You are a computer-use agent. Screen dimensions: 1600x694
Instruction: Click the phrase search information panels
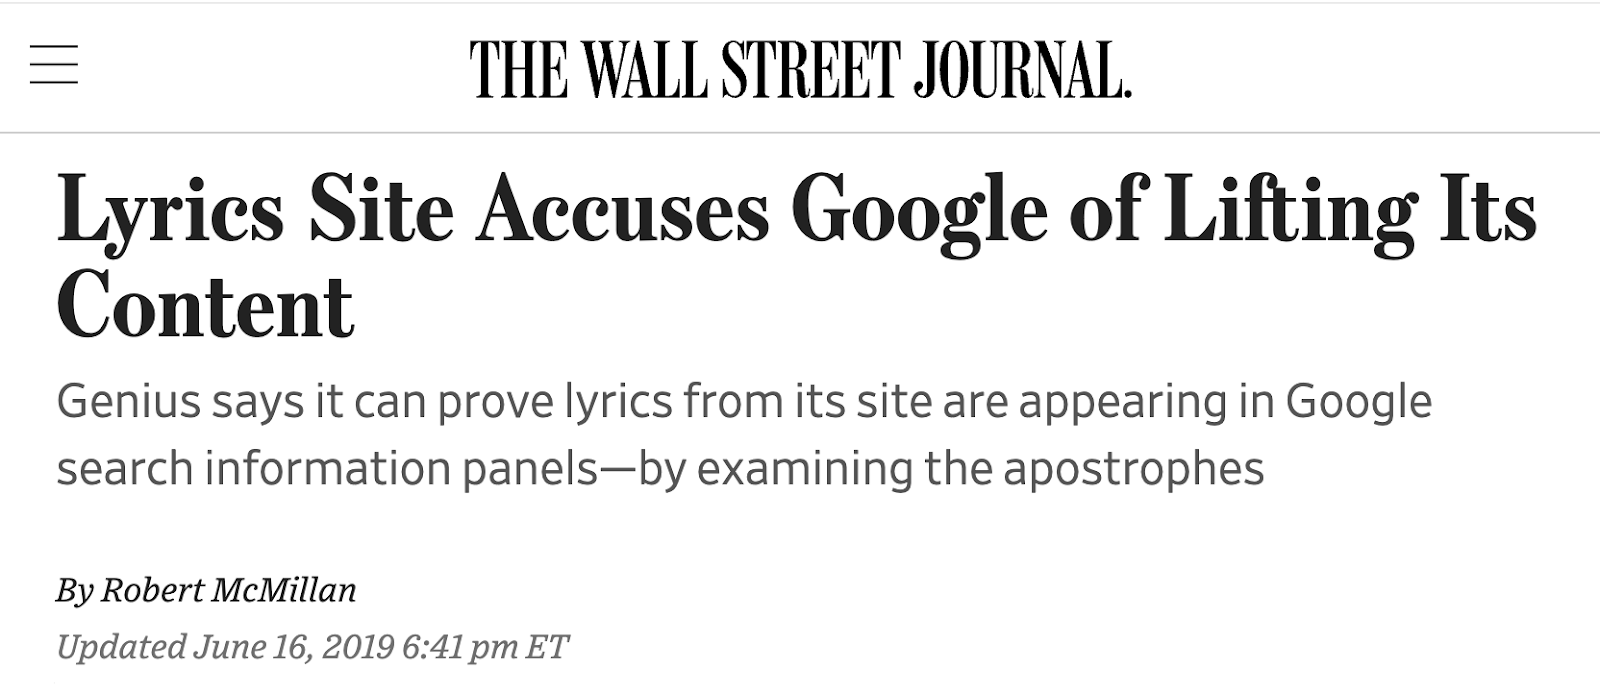point(327,470)
